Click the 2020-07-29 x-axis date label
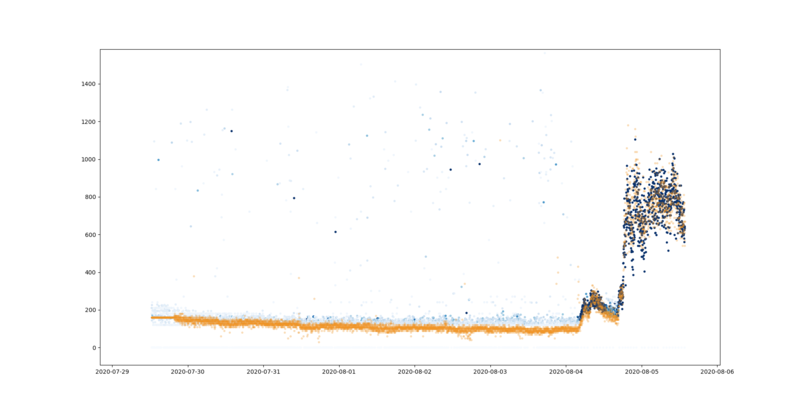 (x=112, y=372)
